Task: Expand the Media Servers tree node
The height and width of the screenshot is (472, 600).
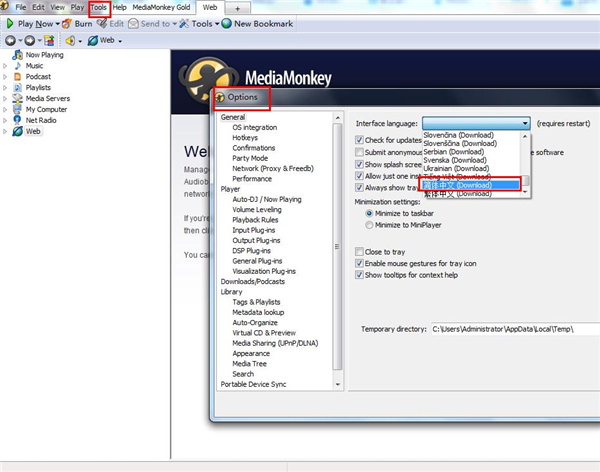Action: (5, 98)
